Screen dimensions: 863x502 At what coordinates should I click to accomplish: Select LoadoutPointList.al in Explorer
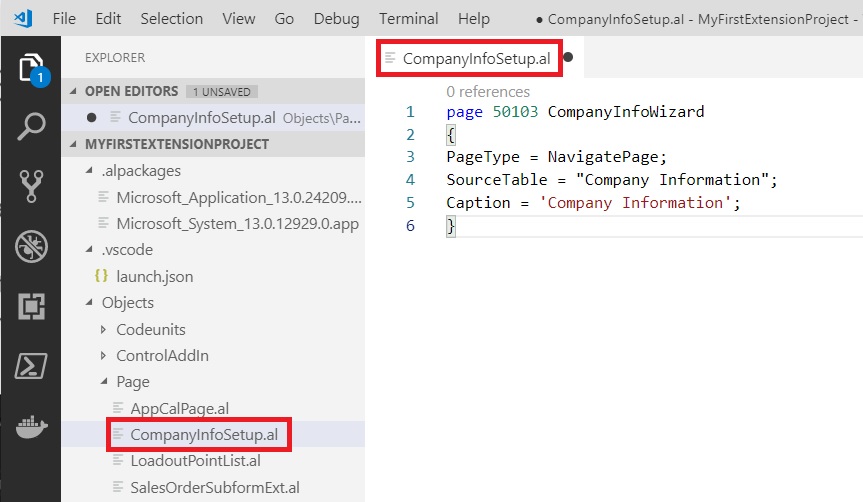click(x=195, y=461)
